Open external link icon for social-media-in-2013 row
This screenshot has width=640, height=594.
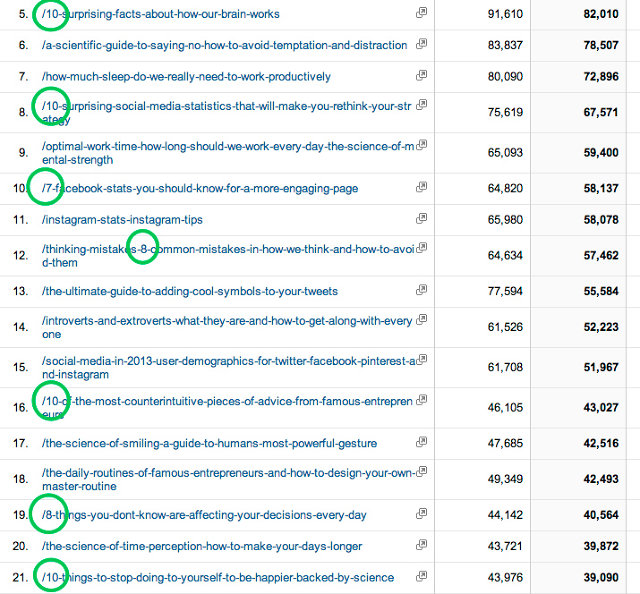[x=422, y=360]
